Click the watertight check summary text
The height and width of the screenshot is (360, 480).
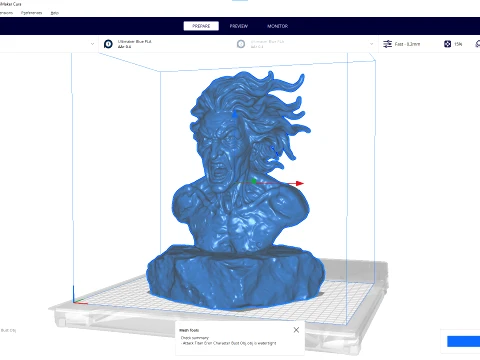tap(229, 343)
